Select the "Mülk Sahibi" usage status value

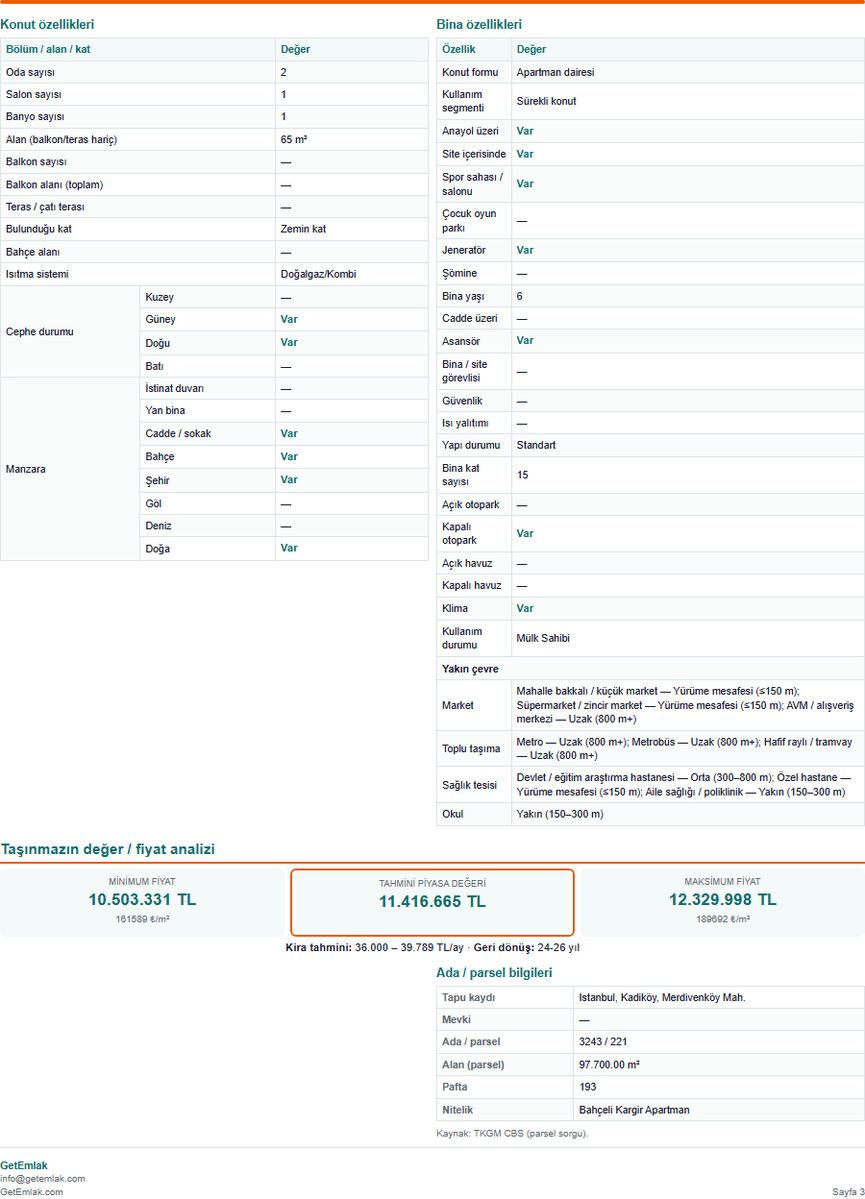coord(543,638)
